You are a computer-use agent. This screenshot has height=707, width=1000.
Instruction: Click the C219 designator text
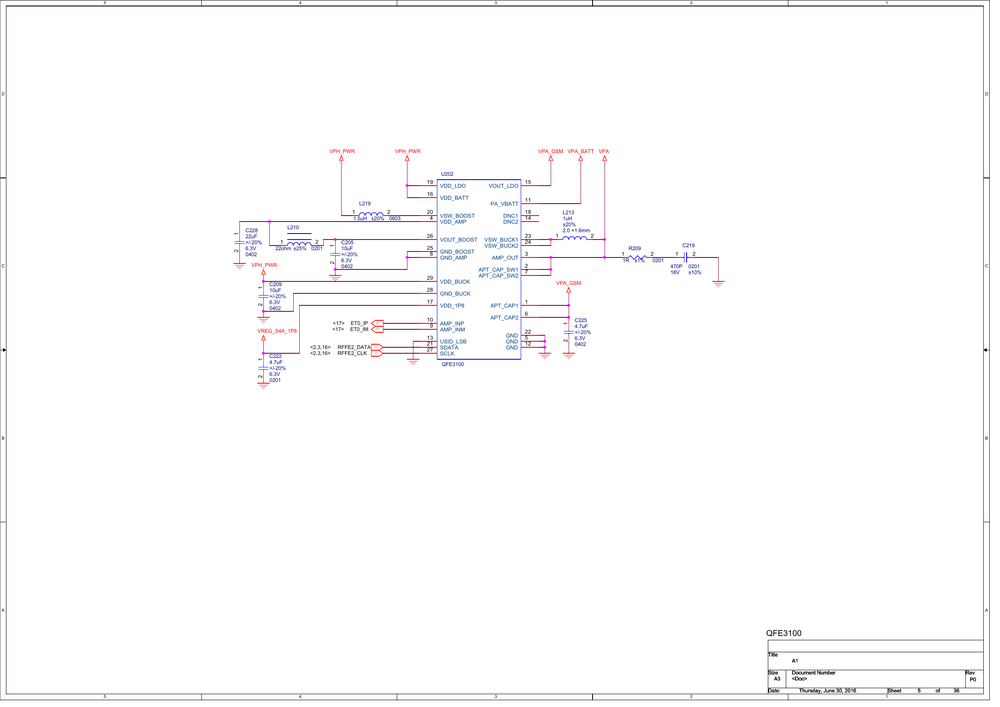tap(688, 245)
